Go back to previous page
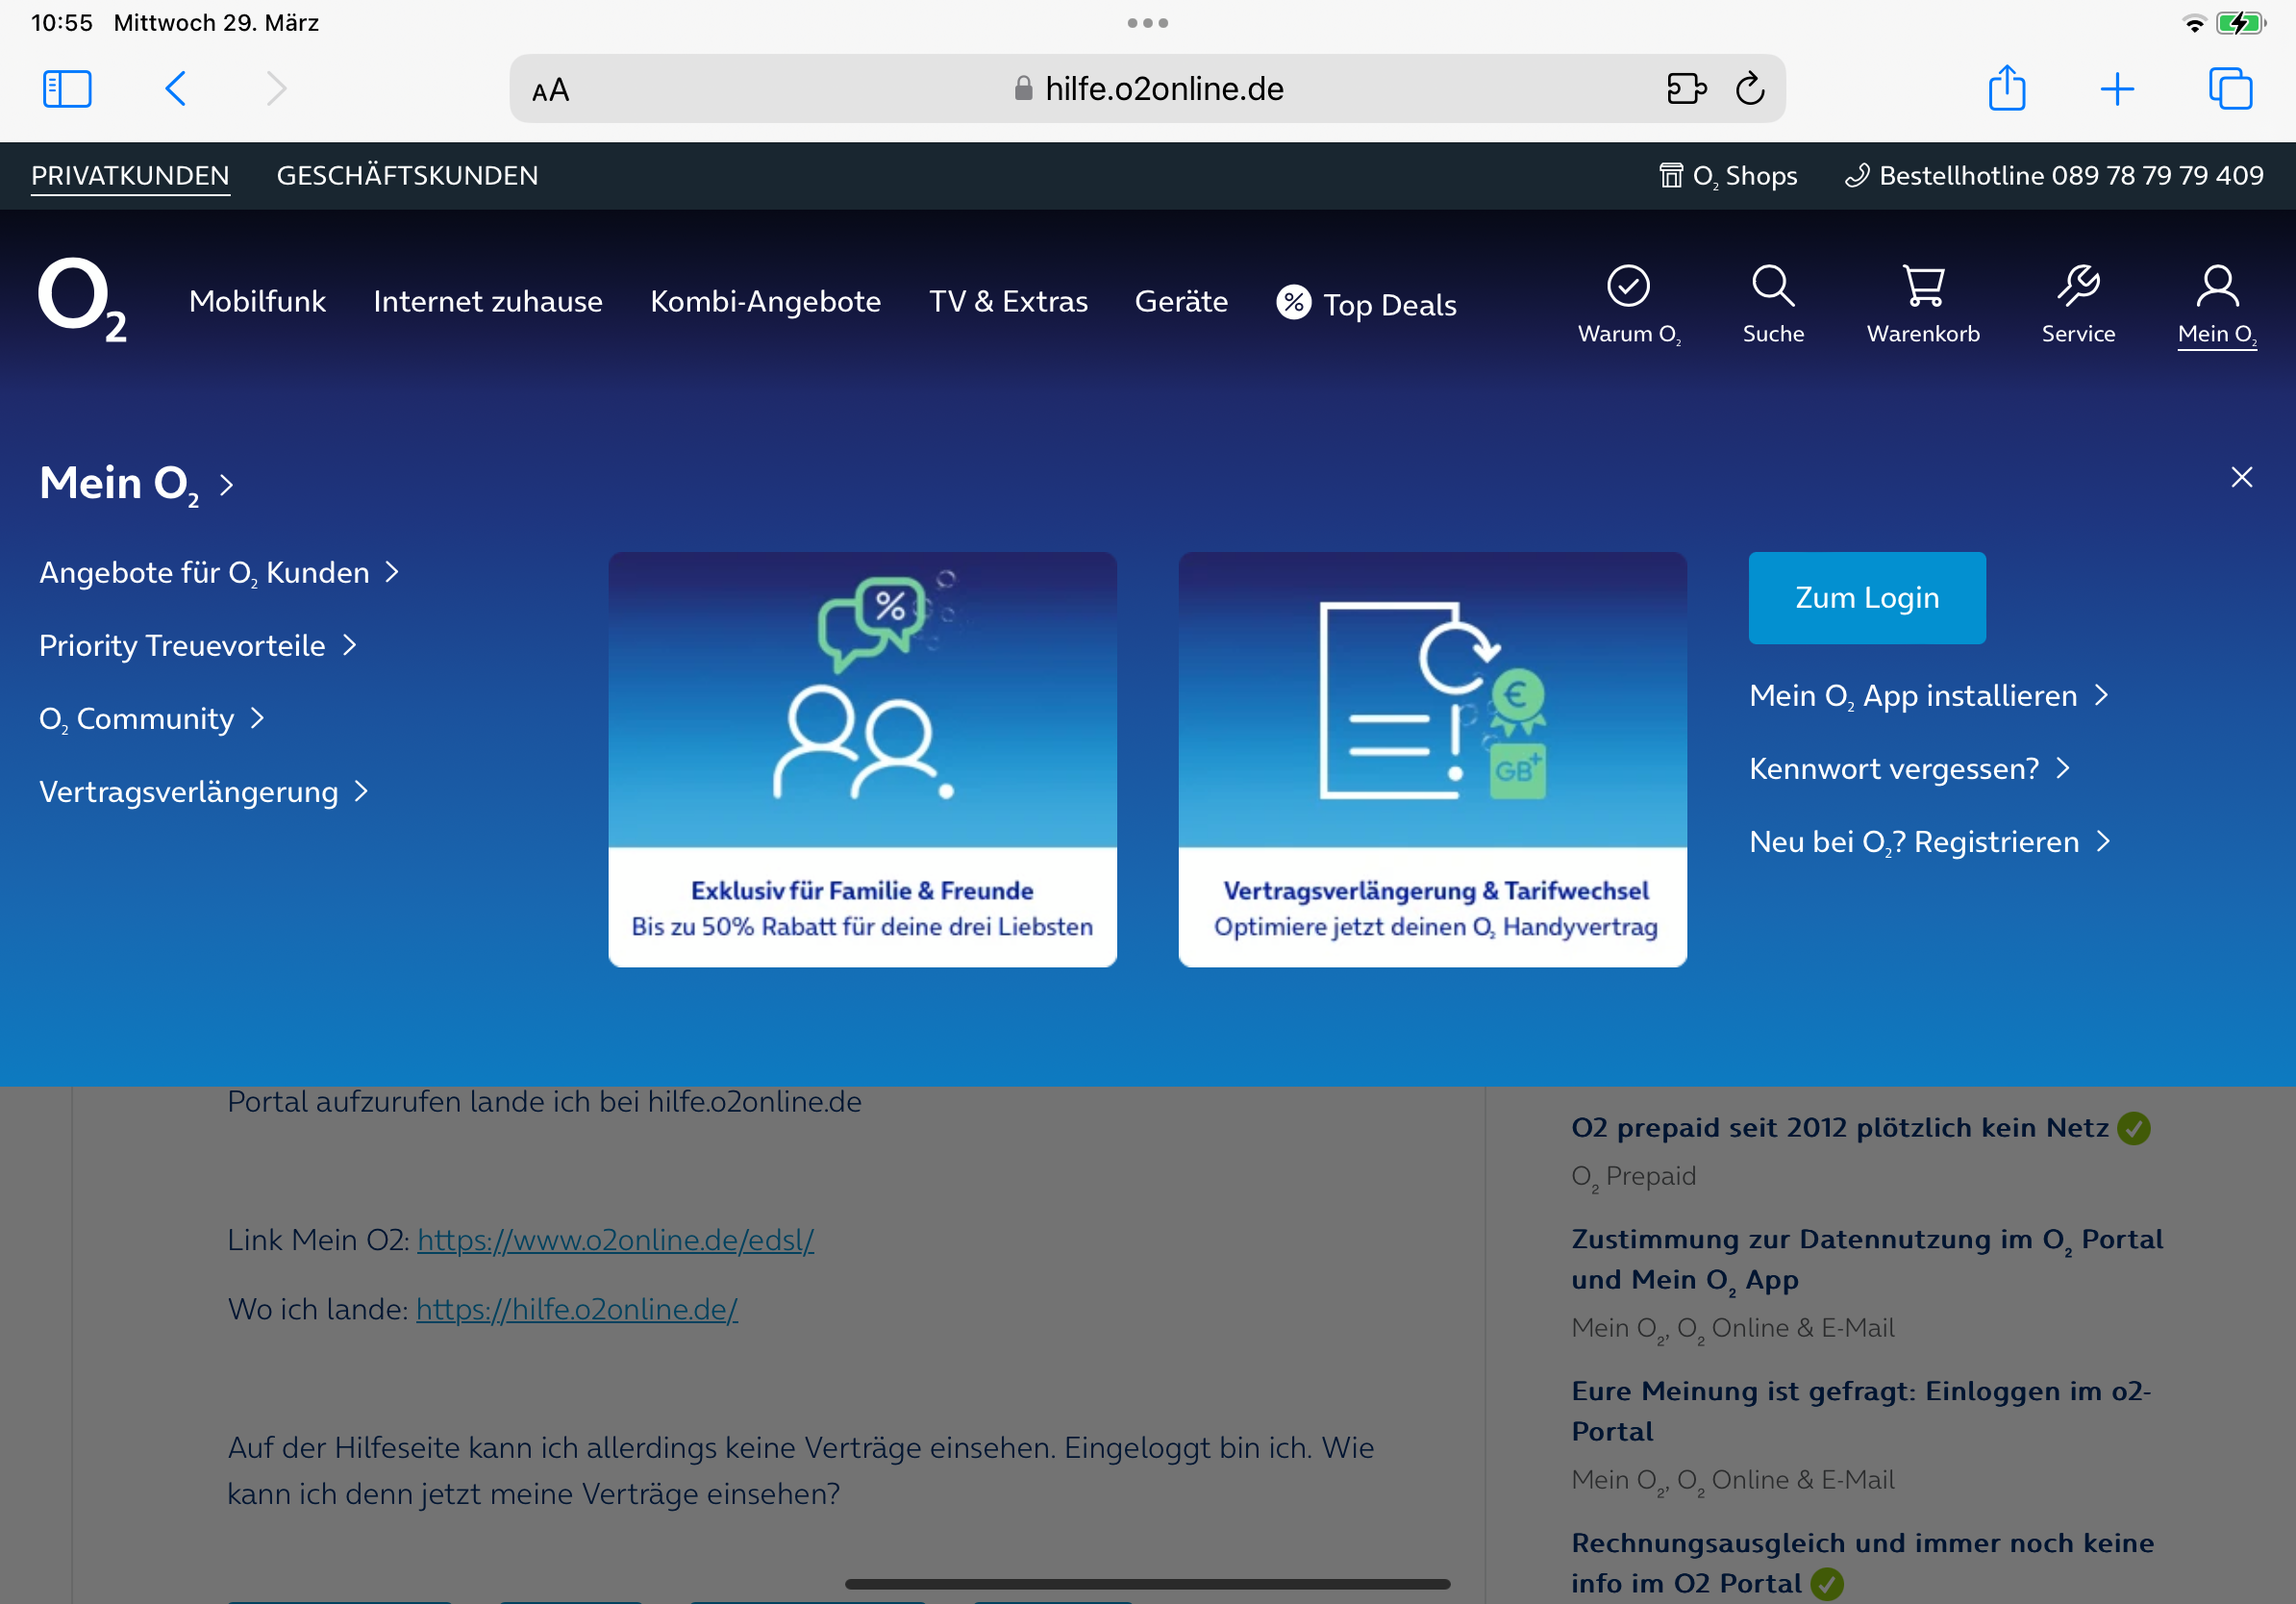The width and height of the screenshot is (2296, 1604). click(x=175, y=89)
